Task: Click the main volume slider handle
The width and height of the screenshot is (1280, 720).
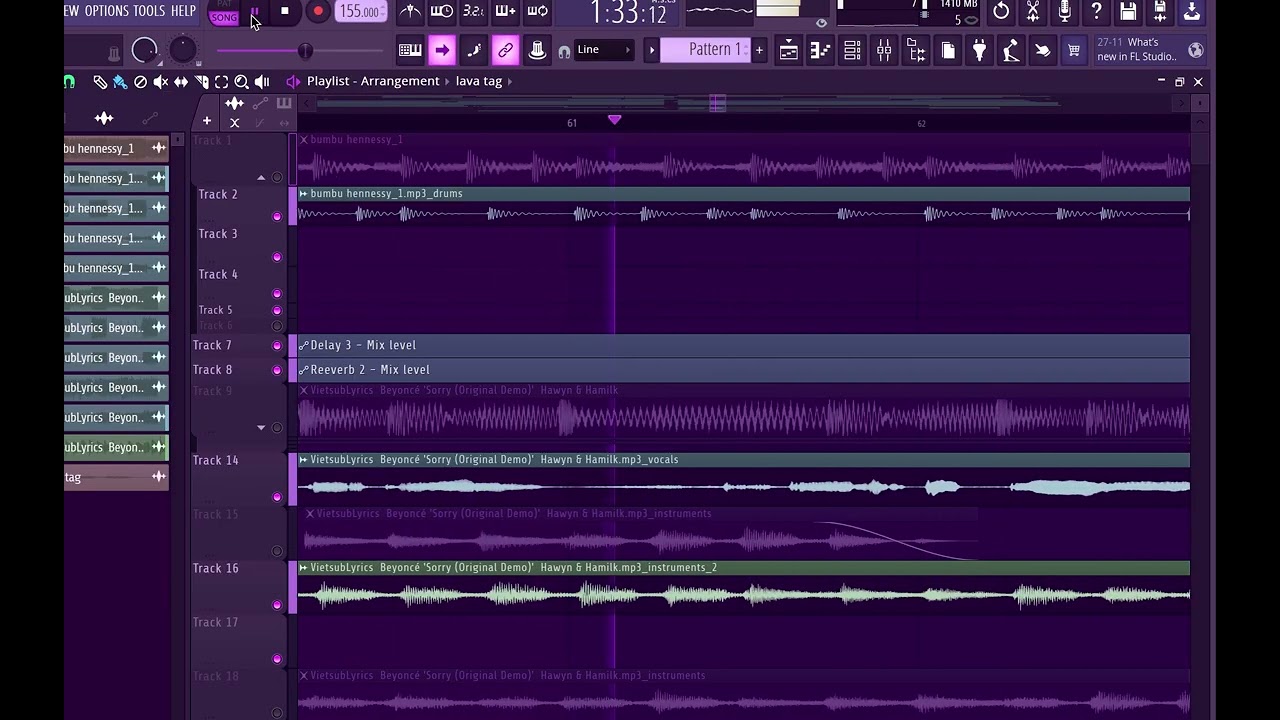Action: [304, 51]
